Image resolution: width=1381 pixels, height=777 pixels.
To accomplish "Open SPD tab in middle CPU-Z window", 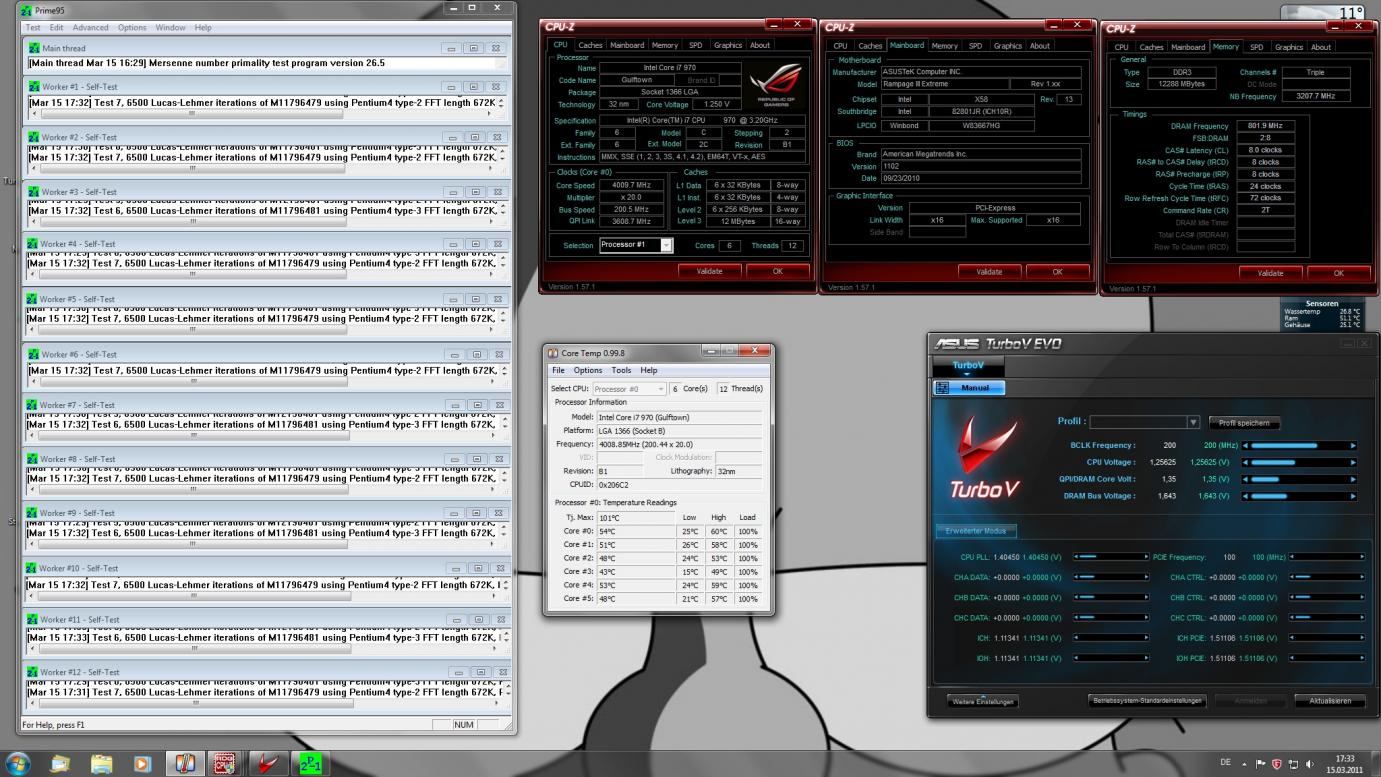I will coord(975,45).
